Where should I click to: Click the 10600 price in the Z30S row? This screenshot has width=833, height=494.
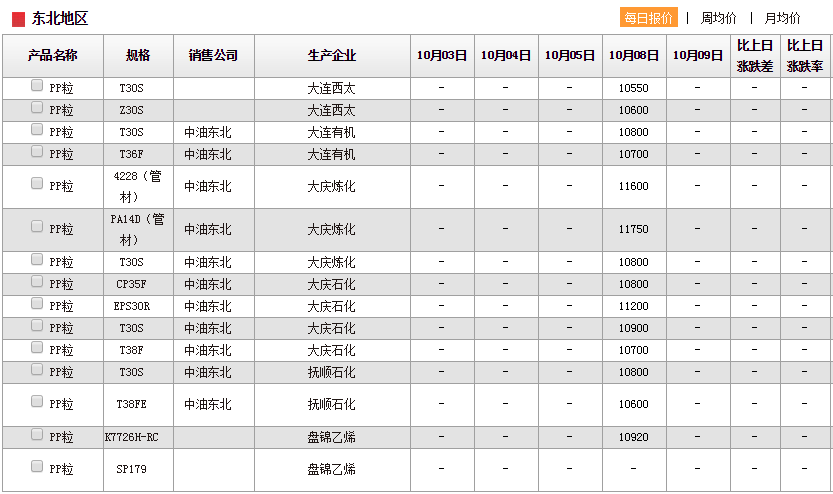[634, 110]
